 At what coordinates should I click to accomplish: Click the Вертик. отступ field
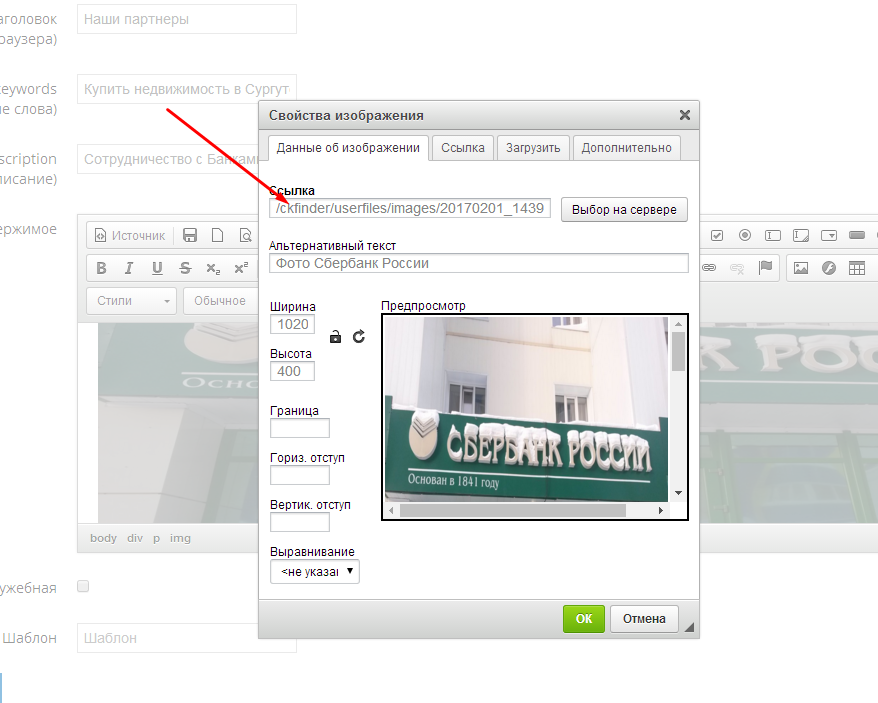(x=300, y=522)
